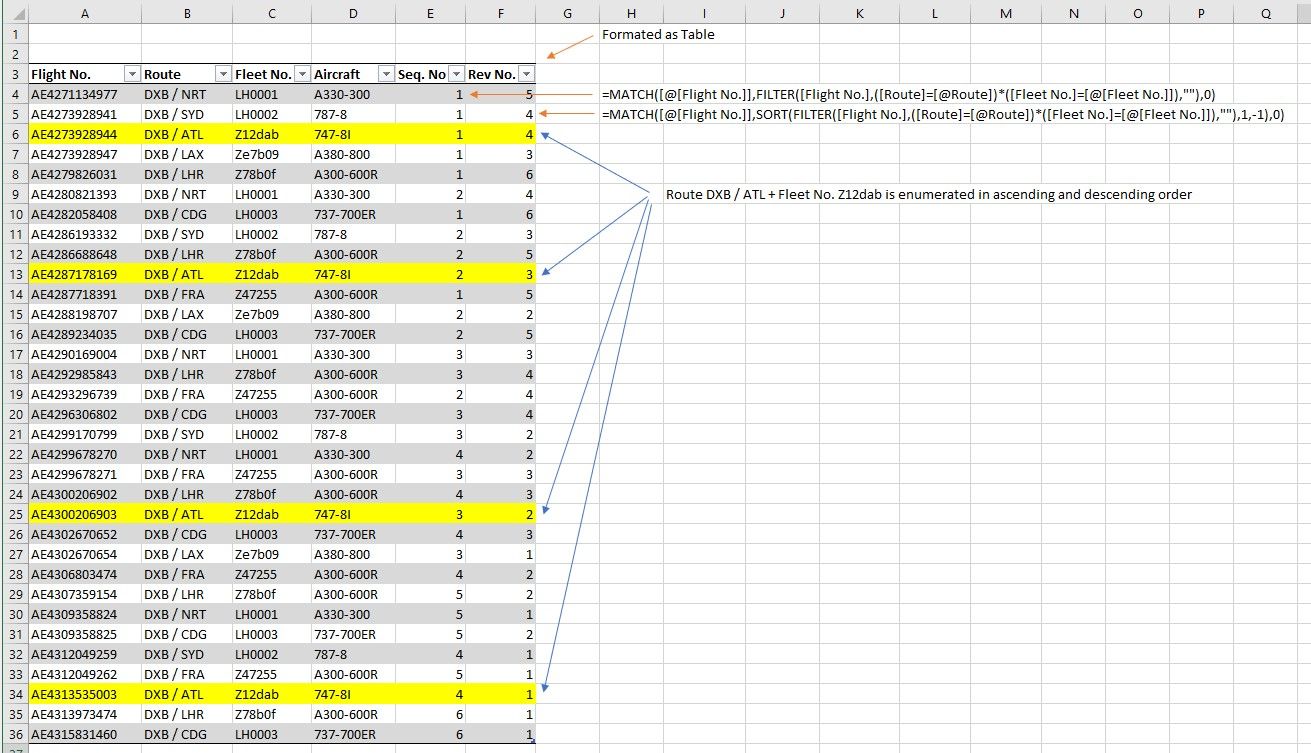Image resolution: width=1311 pixels, height=753 pixels.
Task: Select row header 36
Action: point(14,734)
